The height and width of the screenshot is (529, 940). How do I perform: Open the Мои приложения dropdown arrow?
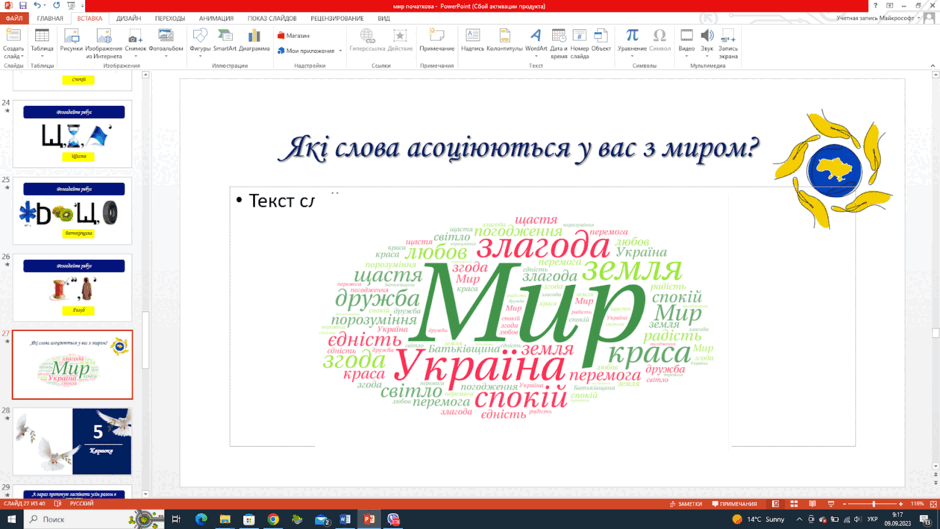[341, 51]
